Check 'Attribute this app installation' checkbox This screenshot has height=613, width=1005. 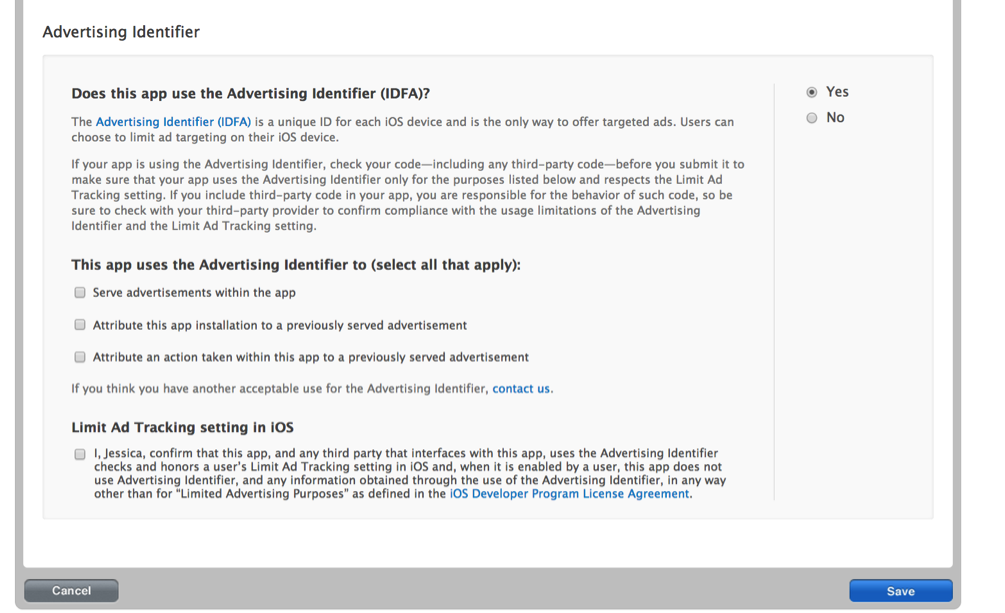click(x=80, y=325)
